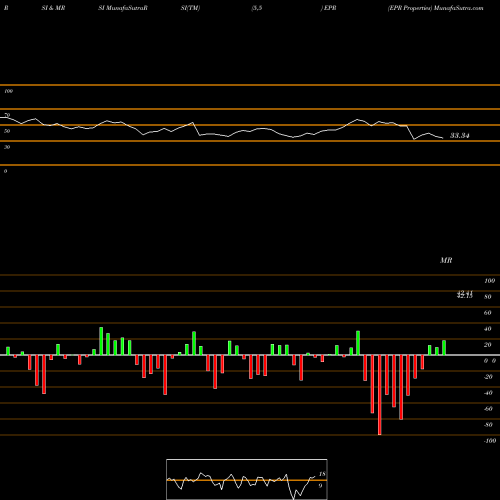Click the MR axis label 60
The width and height of the screenshot is (500, 500).
click(x=488, y=313)
